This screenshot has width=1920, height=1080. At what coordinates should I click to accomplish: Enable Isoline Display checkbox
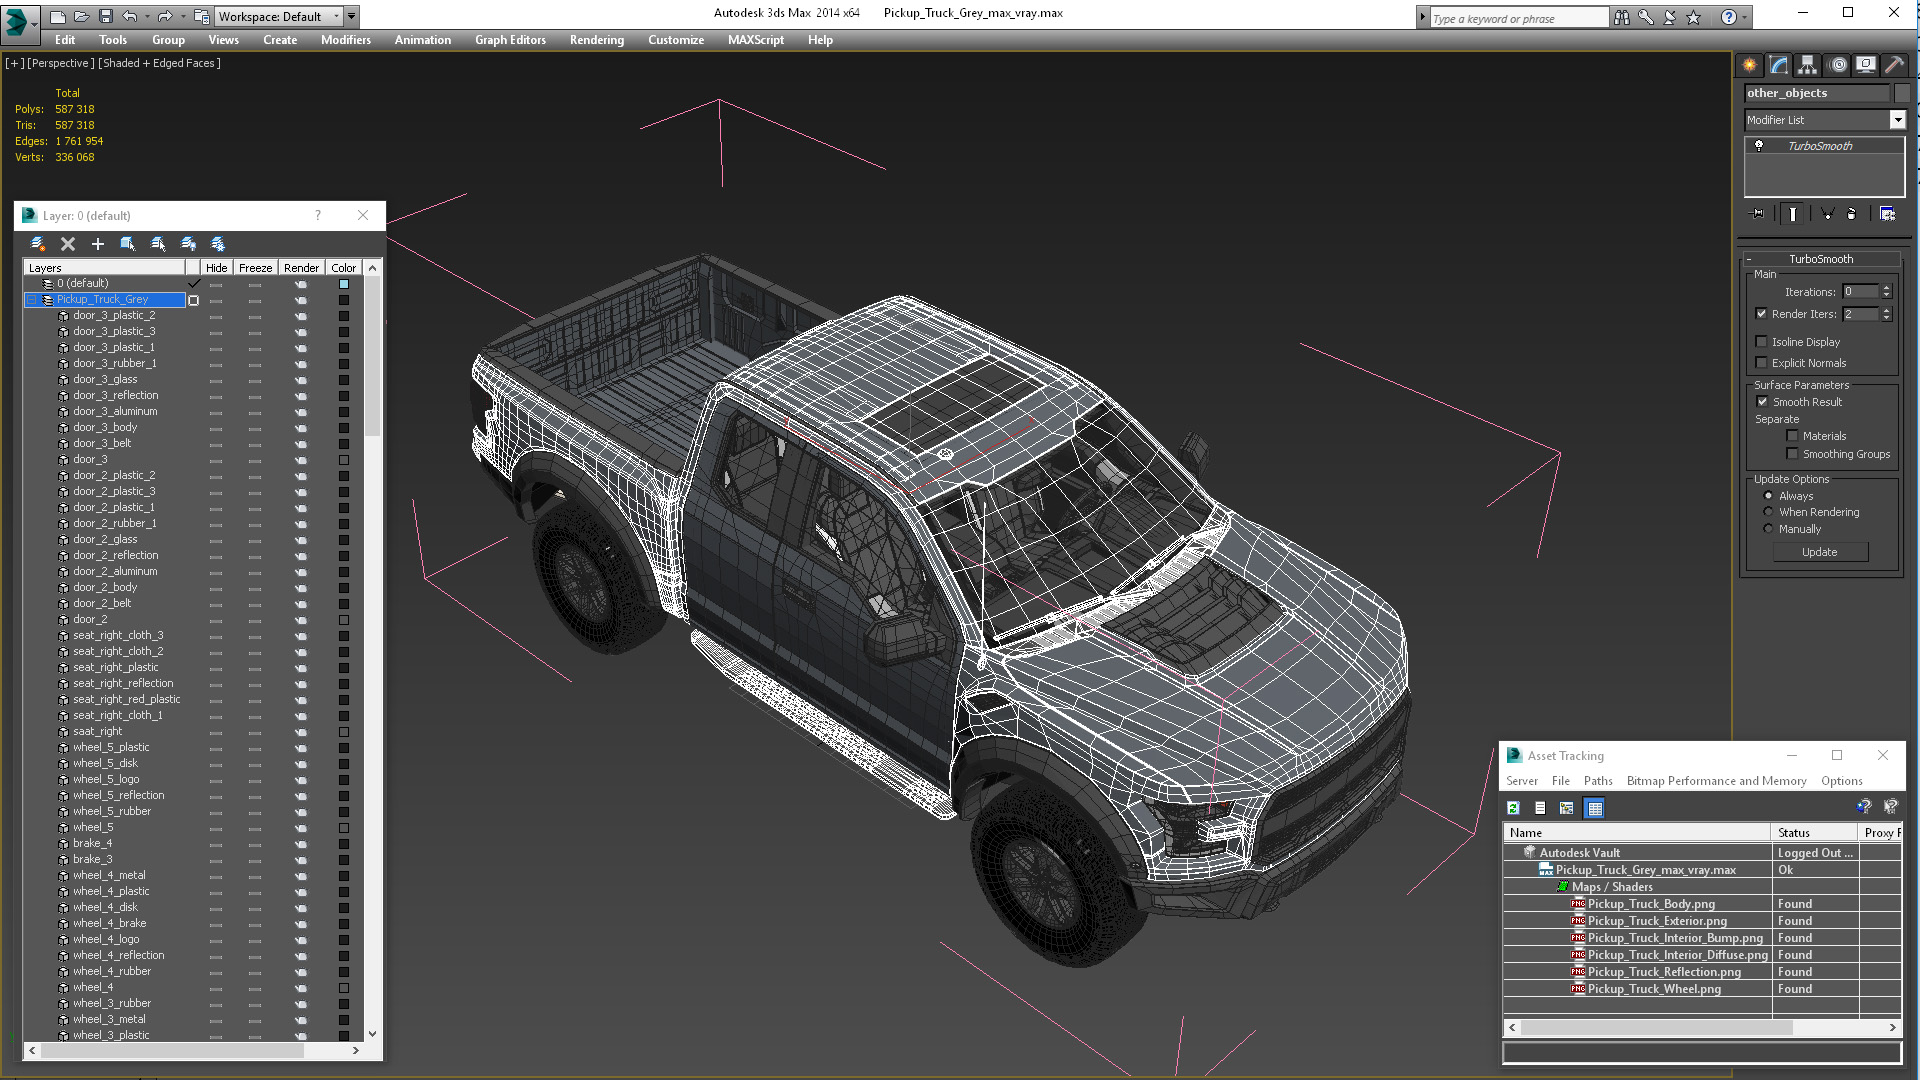pos(1762,342)
